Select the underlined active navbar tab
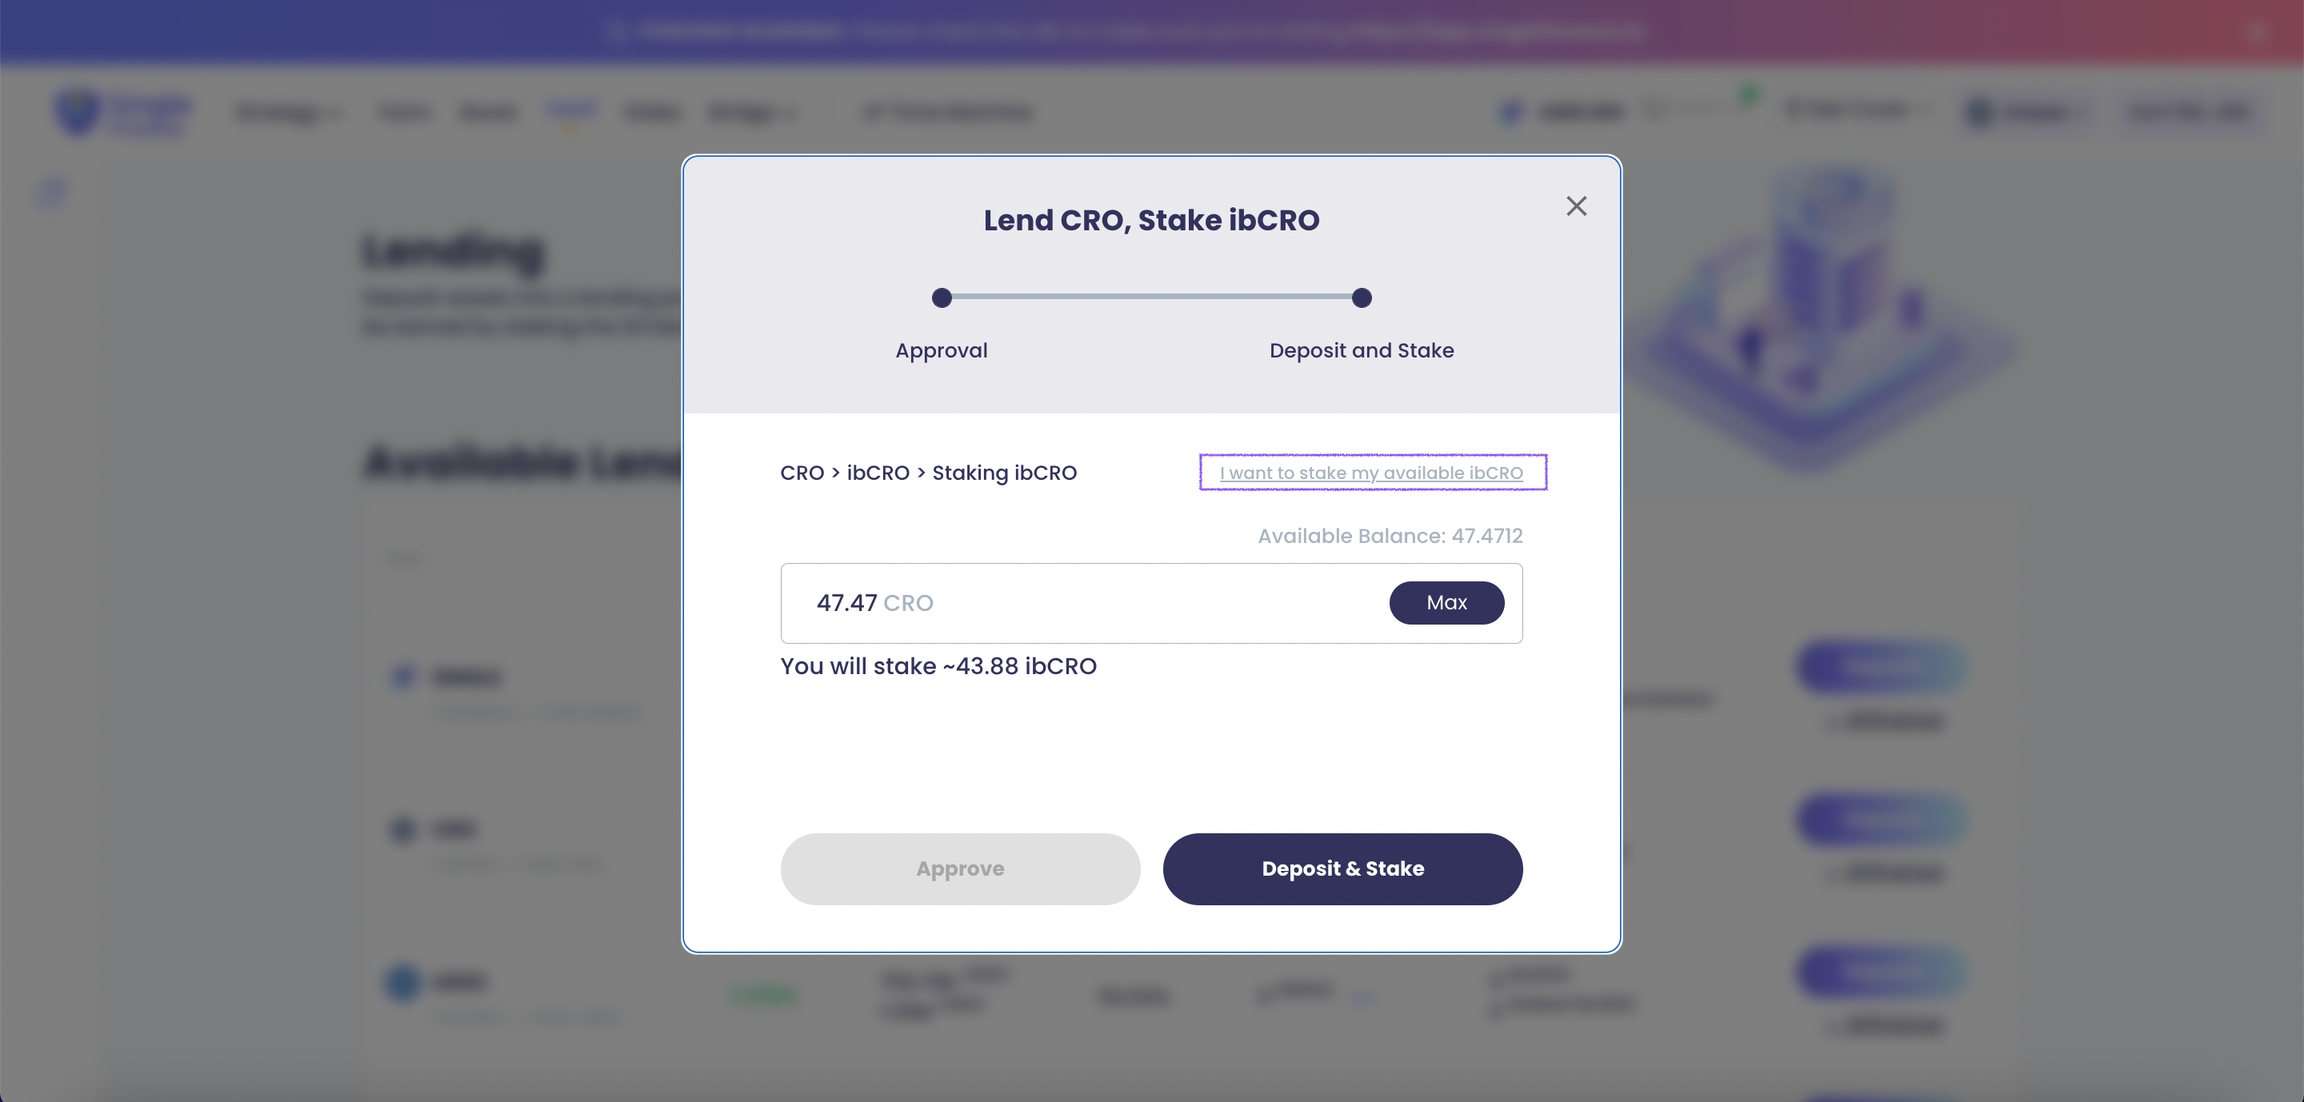The width and height of the screenshot is (2304, 1102). tap(571, 110)
